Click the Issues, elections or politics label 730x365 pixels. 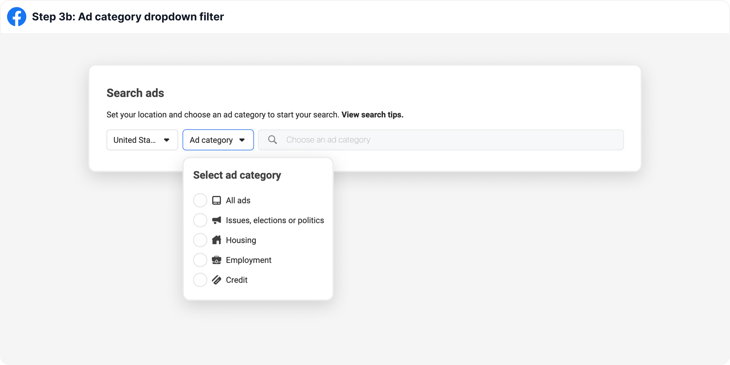coord(275,220)
